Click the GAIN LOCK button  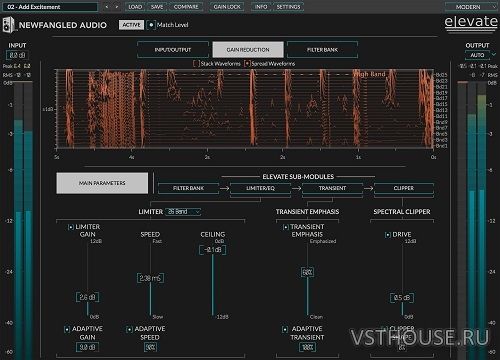(x=227, y=7)
